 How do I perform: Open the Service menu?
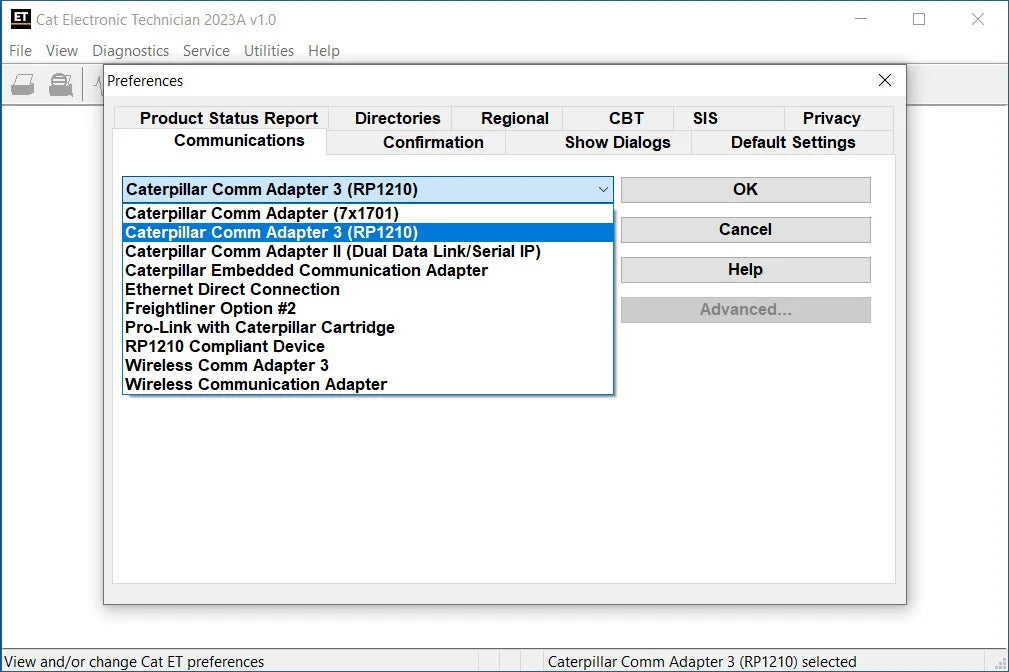(x=206, y=51)
